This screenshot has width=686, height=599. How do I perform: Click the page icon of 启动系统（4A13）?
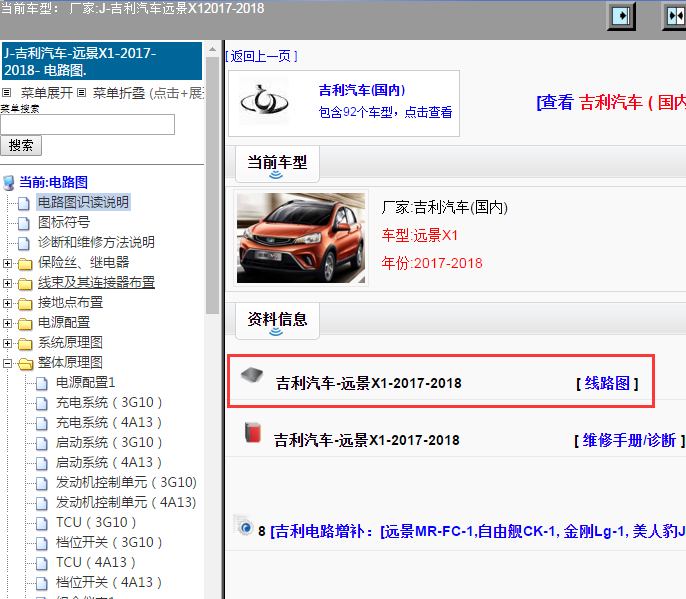click(42, 463)
